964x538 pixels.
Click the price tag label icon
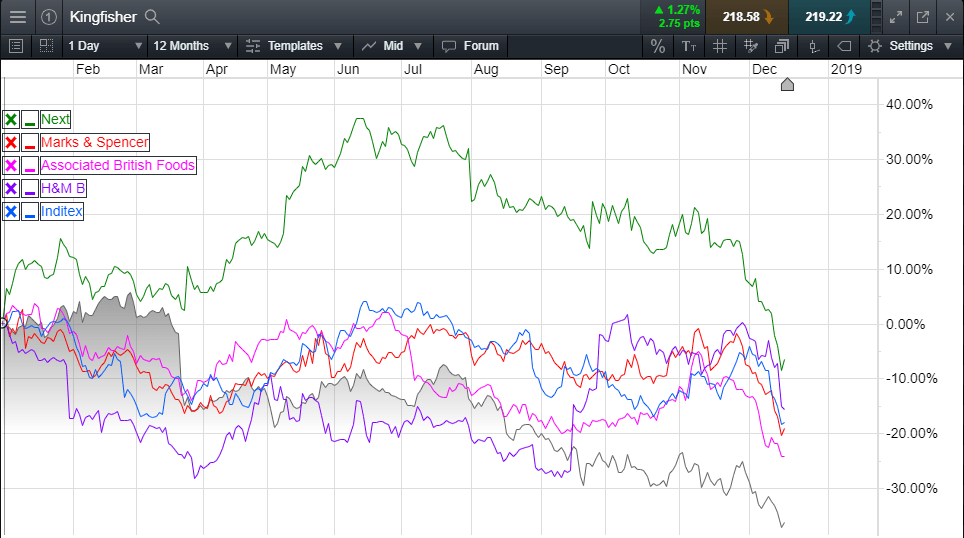tap(844, 46)
